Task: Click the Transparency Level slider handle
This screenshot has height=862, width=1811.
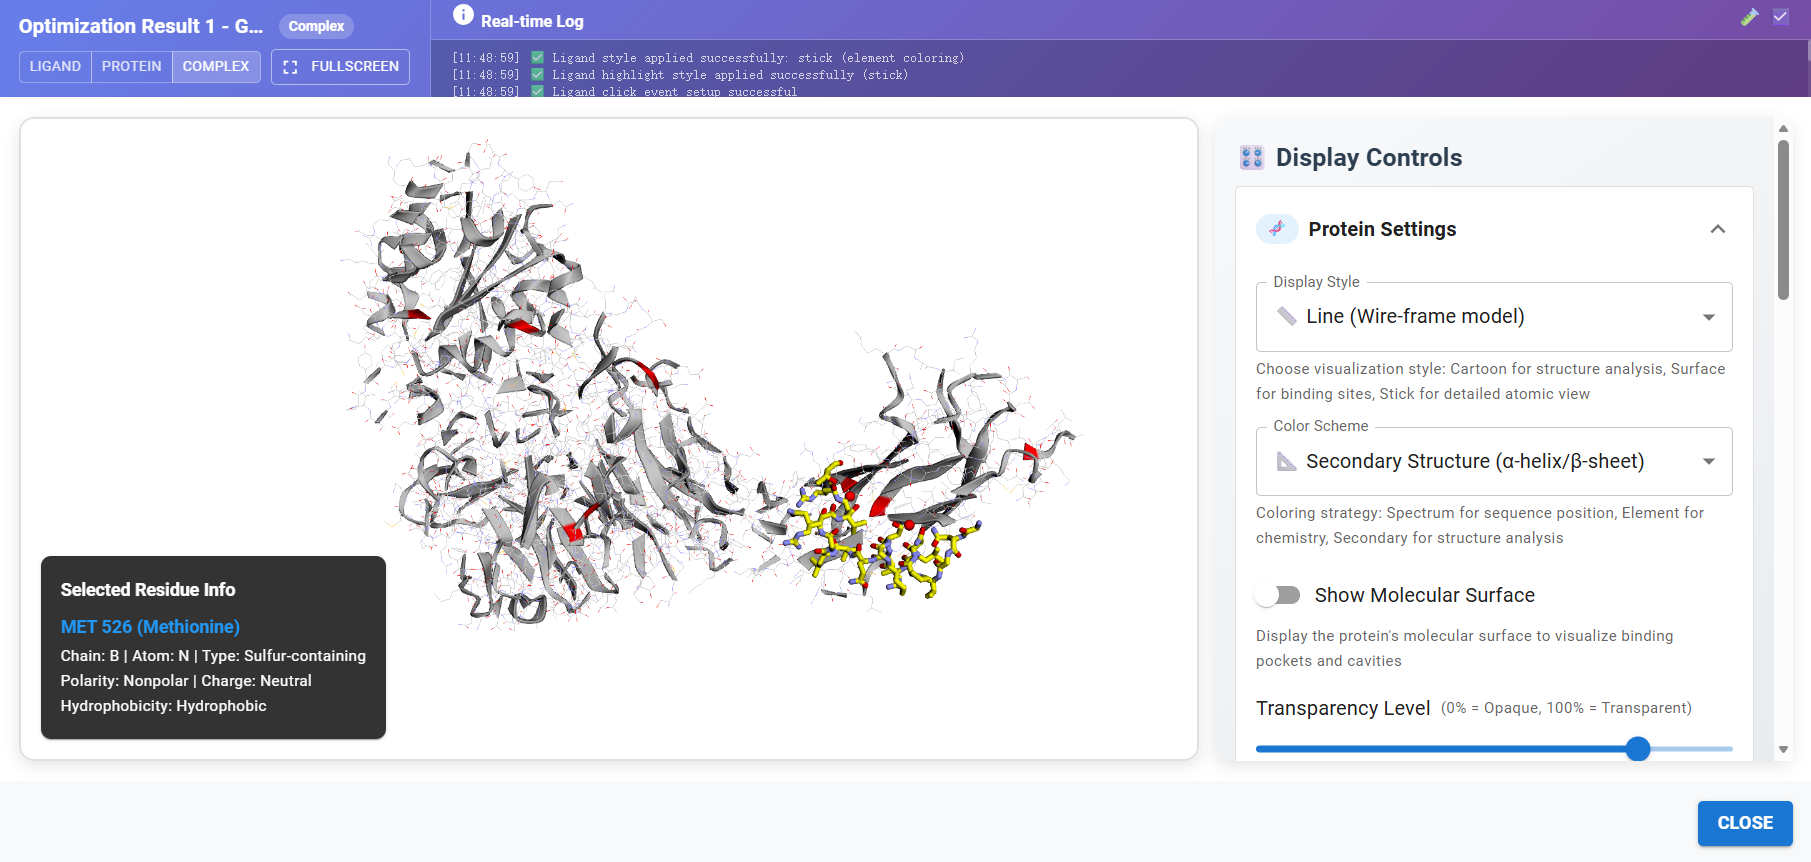Action: [1637, 749]
